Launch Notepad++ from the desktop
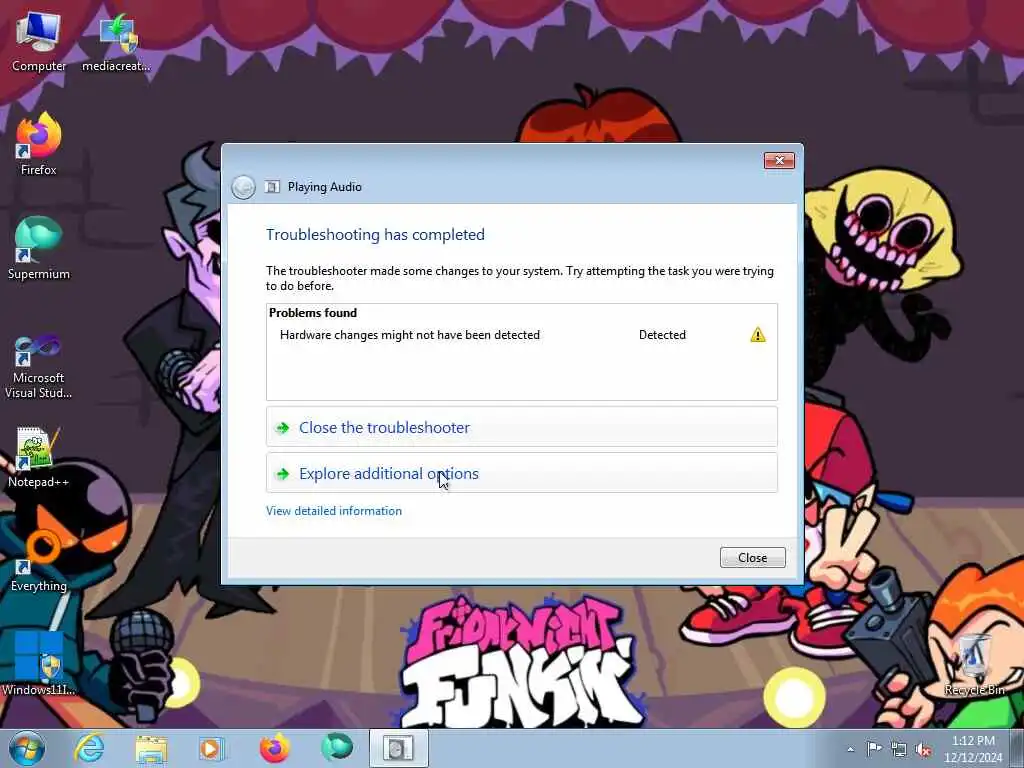1024x768 pixels. click(38, 457)
